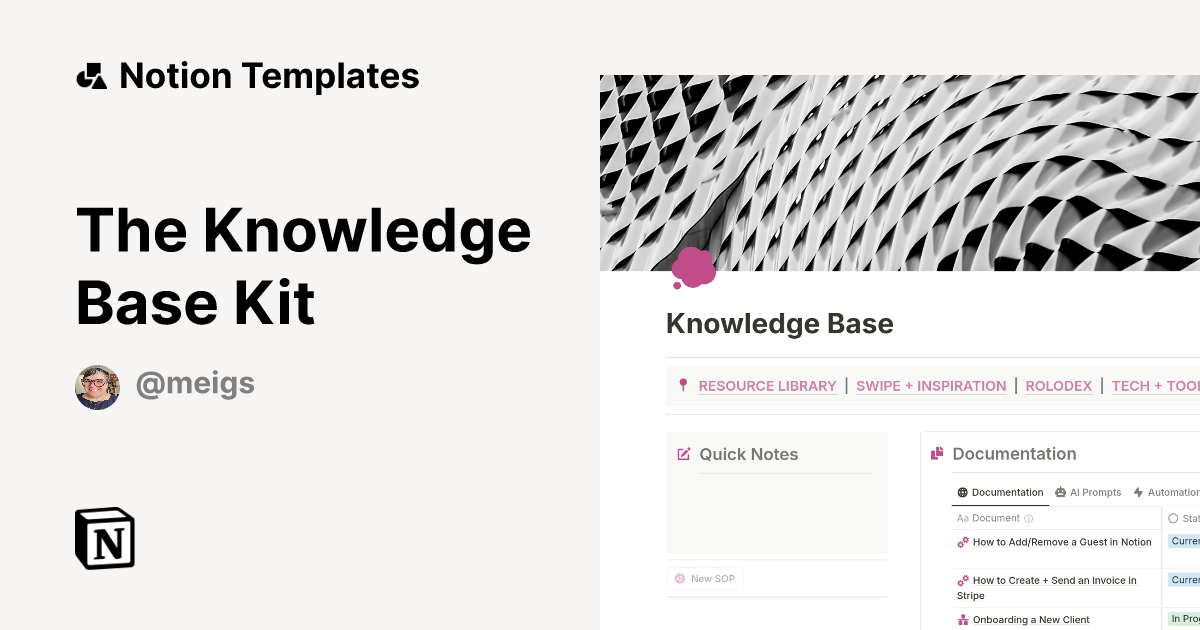The height and width of the screenshot is (630, 1200).
Task: Switch to the AI Prompts tab
Action: click(1088, 492)
